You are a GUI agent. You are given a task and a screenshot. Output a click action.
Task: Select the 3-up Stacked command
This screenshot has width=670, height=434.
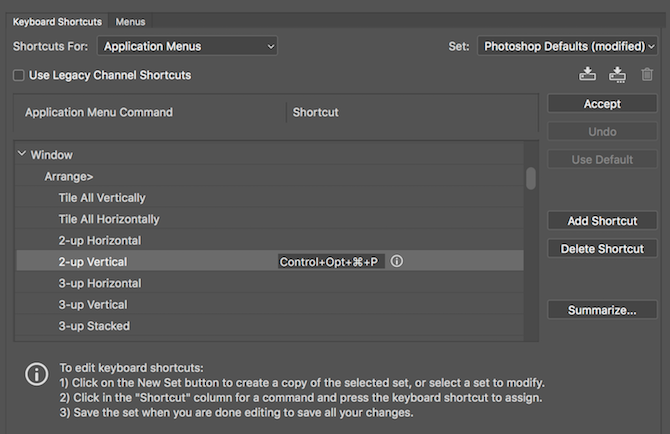pos(94,326)
